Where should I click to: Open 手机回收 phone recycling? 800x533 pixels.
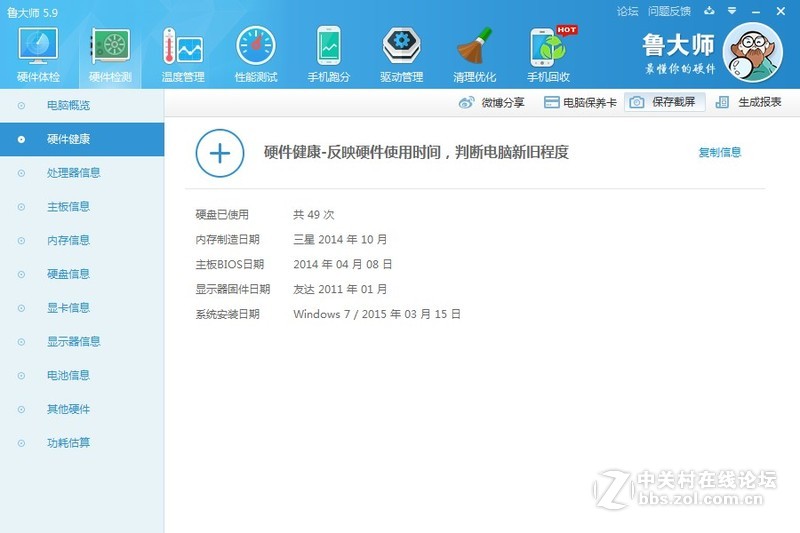[549, 55]
